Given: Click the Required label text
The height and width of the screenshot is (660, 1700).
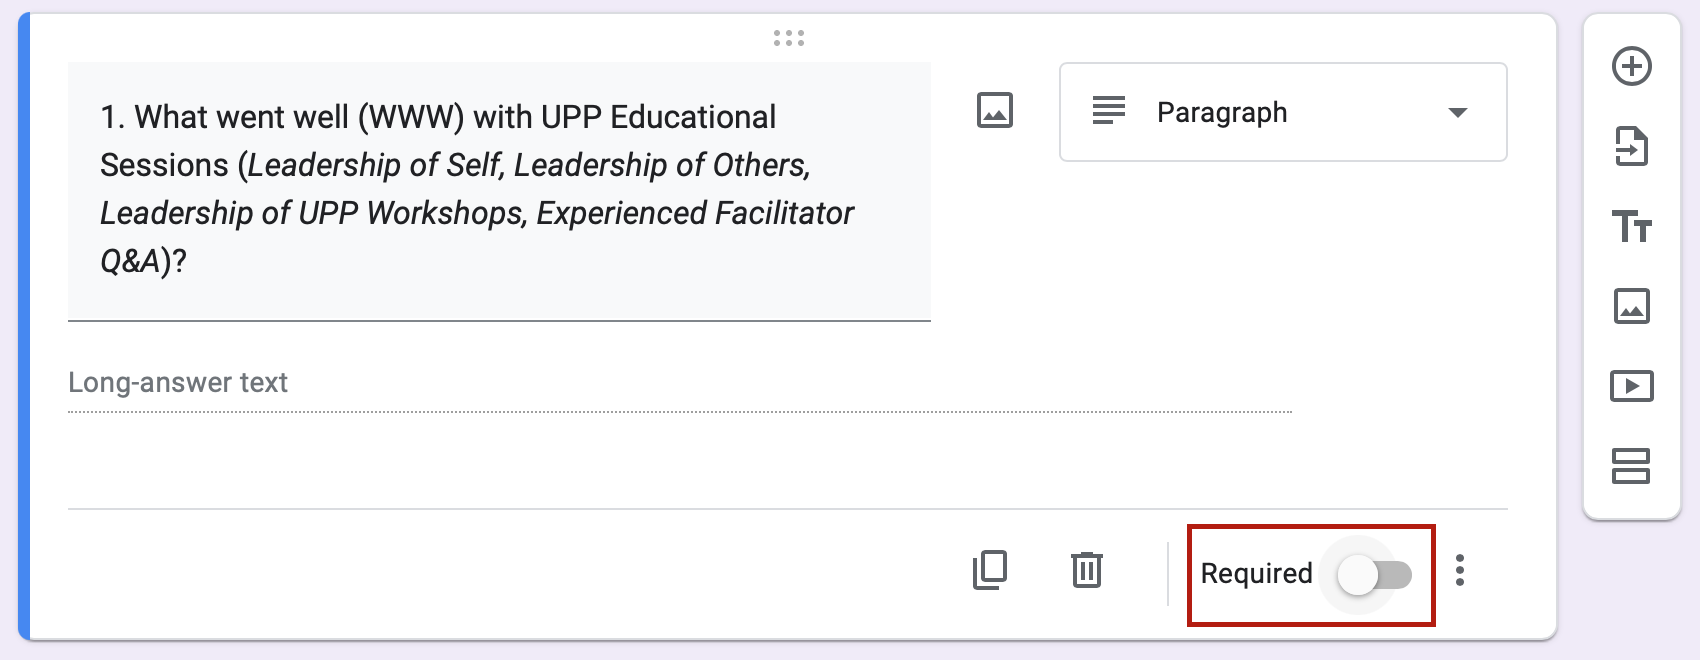Looking at the screenshot, I should (1256, 574).
